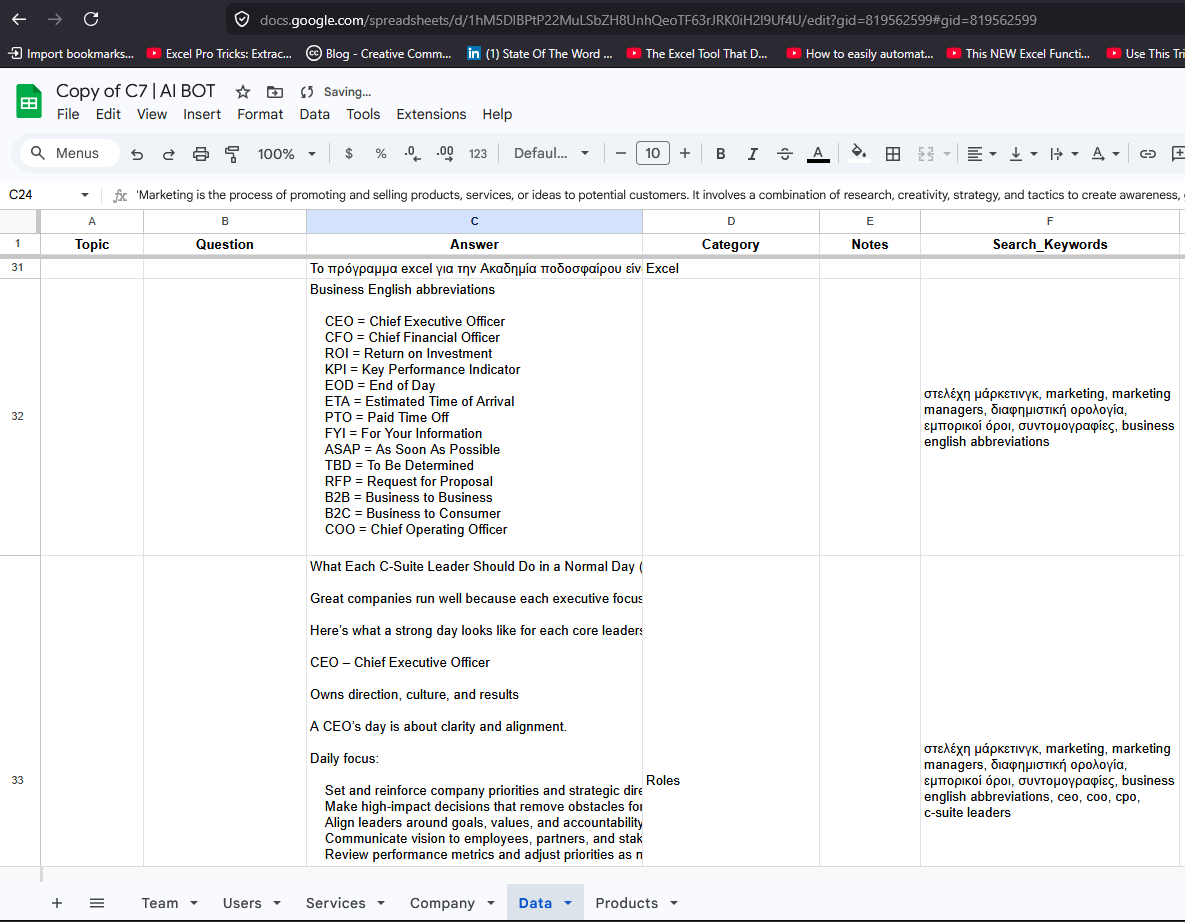This screenshot has height=922, width=1185.
Task: Toggle bold formatting
Action: (x=720, y=153)
